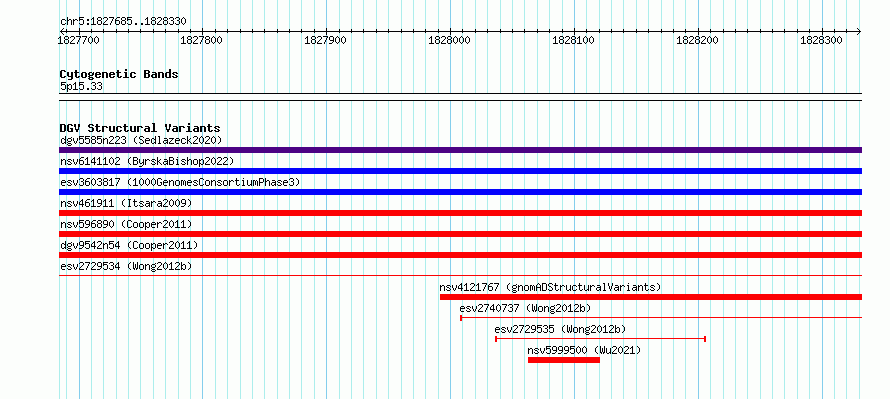Click the DGV Structural Variants track title
890x399 pixels.
pyautogui.click(x=140, y=128)
